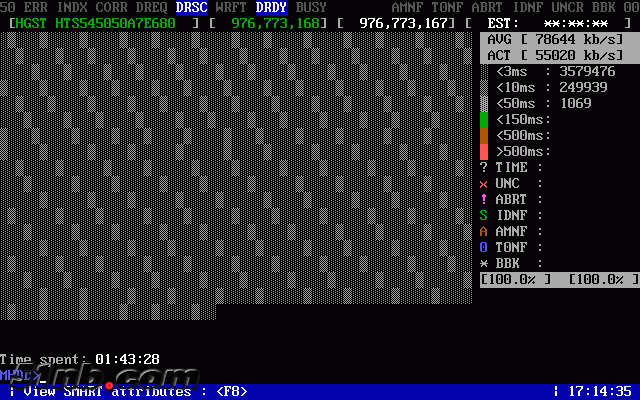
Task: Click the green <150ms color block
Action: (x=485, y=120)
